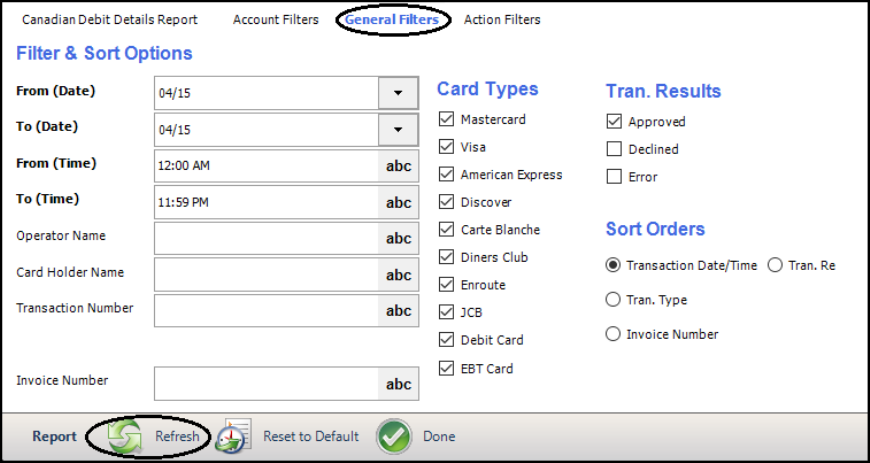Click the From (Time) 12:00 AM field
The height and width of the screenshot is (463, 870).
tap(267, 166)
